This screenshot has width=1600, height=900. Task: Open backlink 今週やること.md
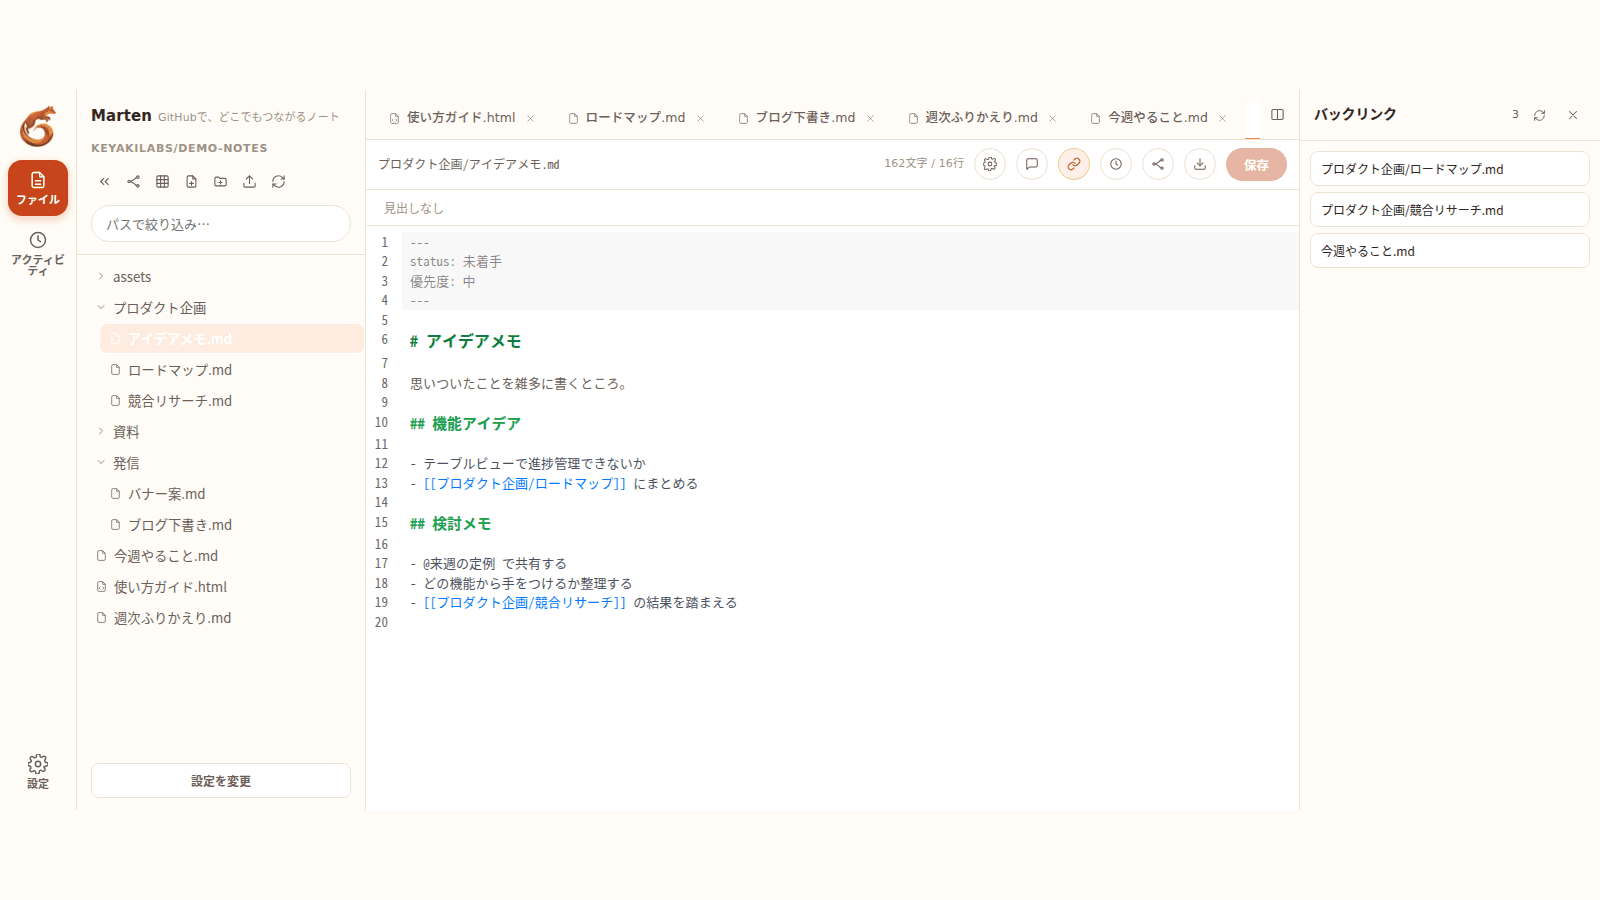[1449, 251]
